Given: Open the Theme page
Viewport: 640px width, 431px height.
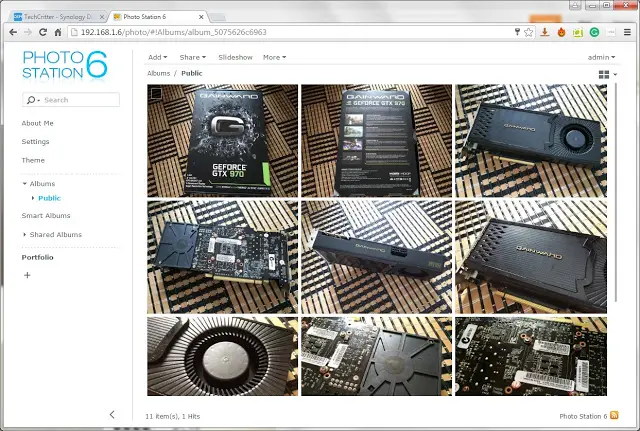Looking at the screenshot, I should (x=33, y=160).
